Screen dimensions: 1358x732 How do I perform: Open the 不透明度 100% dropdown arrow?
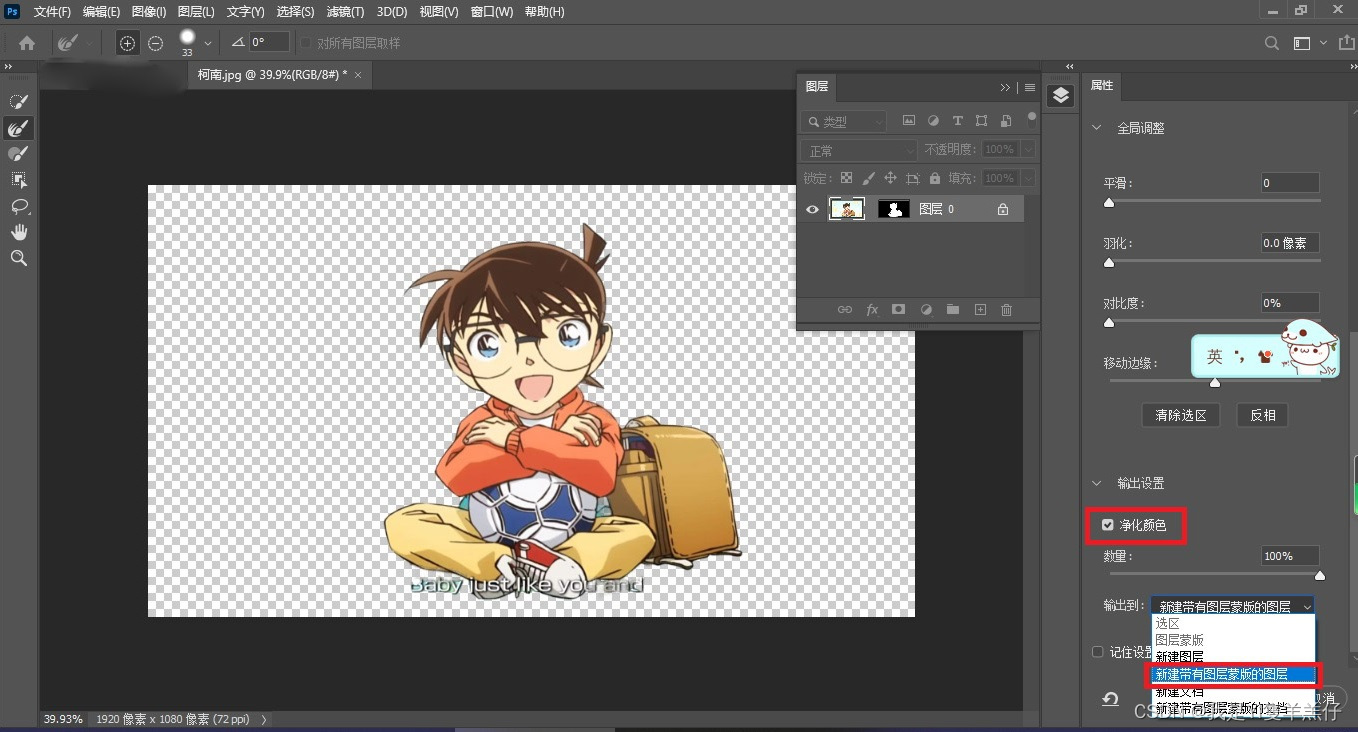[x=1027, y=149]
